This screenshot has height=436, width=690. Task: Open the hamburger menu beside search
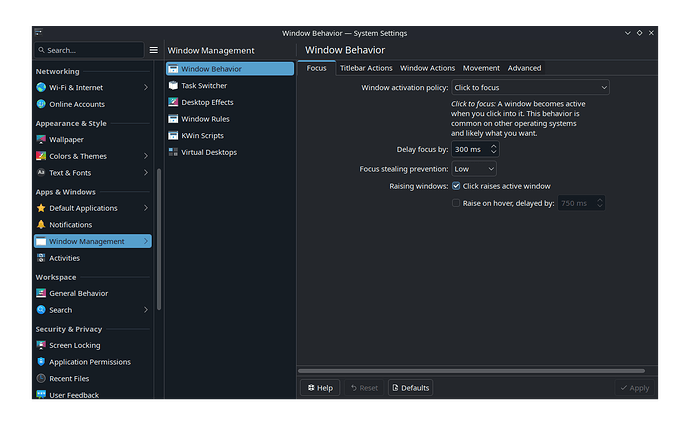point(153,50)
